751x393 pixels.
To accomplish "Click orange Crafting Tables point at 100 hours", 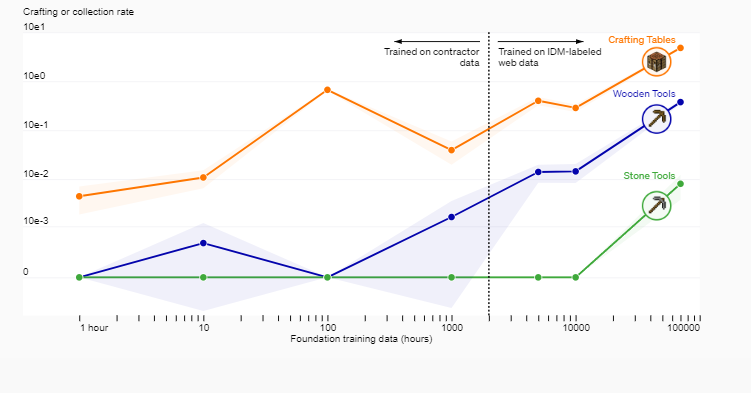I will tap(327, 90).
